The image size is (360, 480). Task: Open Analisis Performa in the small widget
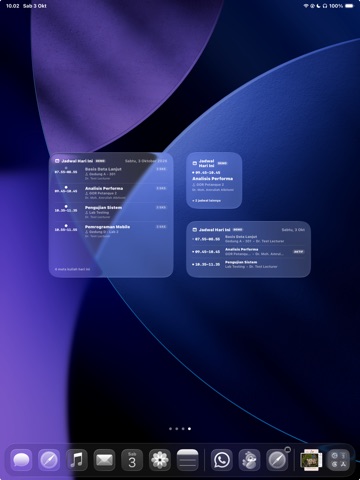pos(213,179)
